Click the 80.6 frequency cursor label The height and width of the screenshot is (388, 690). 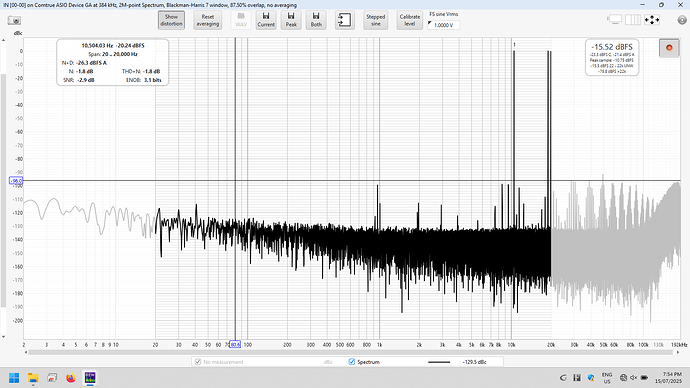pos(235,344)
